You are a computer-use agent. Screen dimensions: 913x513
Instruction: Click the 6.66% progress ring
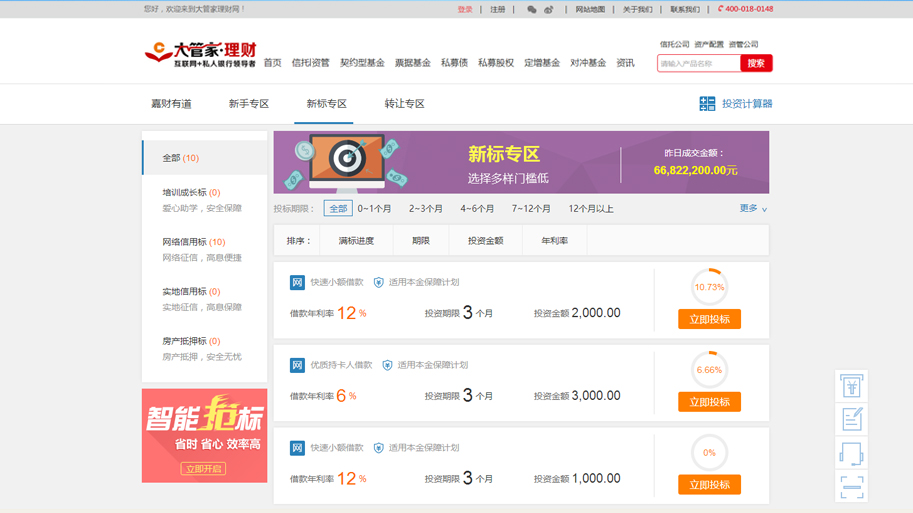pos(709,370)
